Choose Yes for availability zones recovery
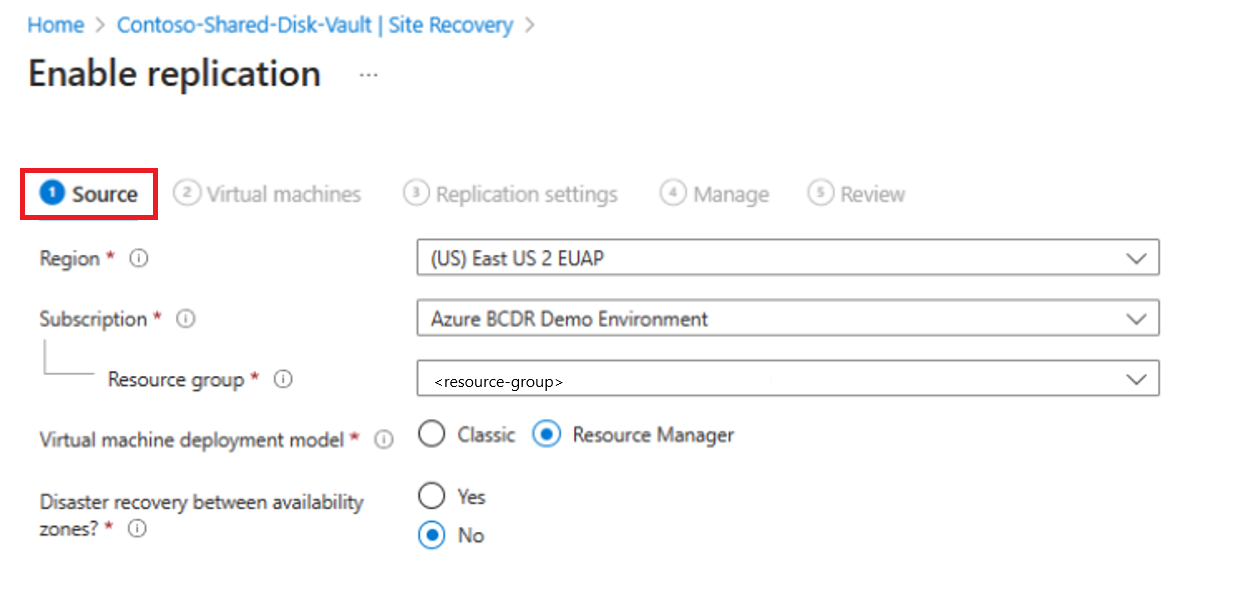This screenshot has height=598, width=1255. [431, 496]
